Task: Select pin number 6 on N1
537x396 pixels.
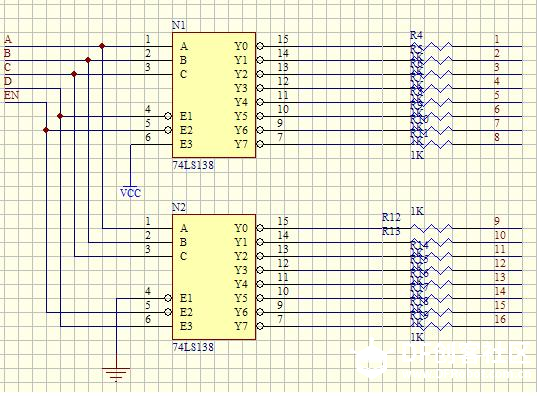Action: tap(148, 137)
